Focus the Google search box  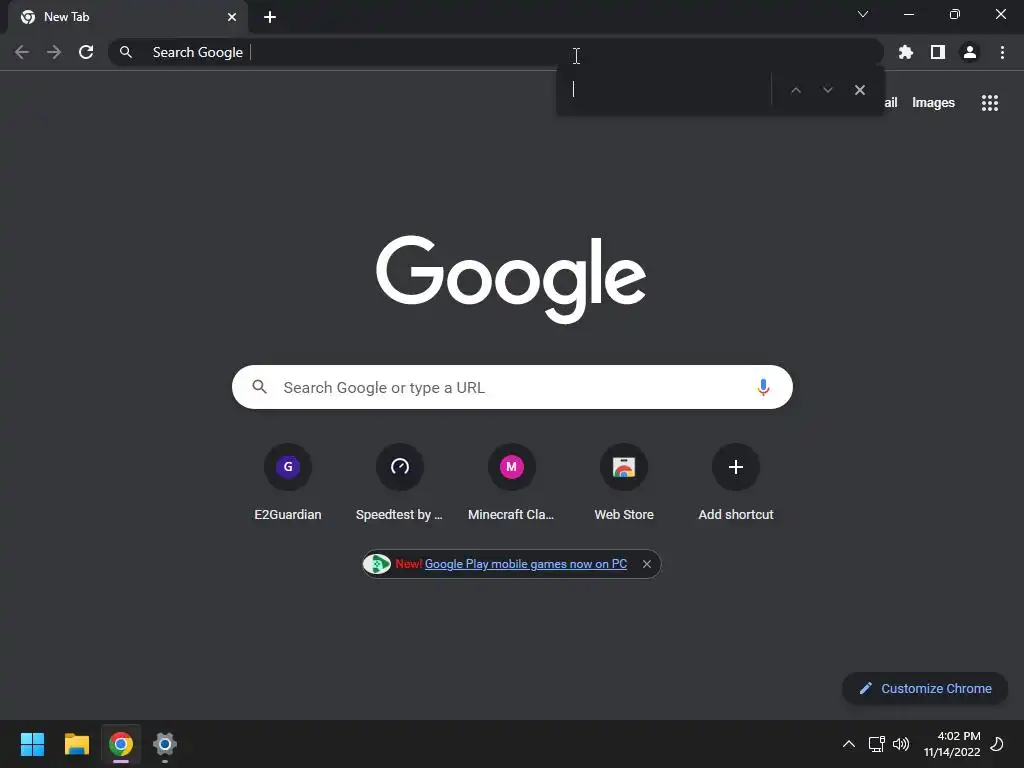512,387
